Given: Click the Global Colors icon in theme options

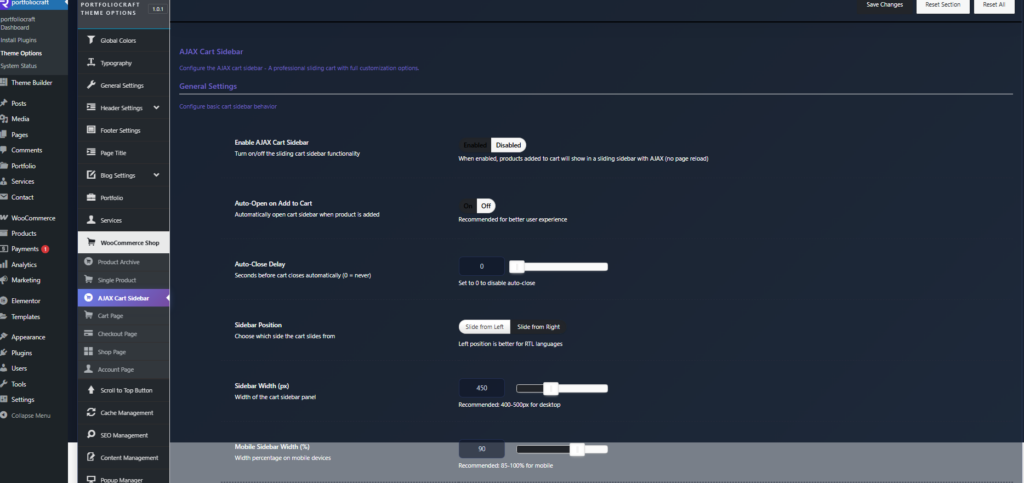Looking at the screenshot, I should pyautogui.click(x=91, y=40).
